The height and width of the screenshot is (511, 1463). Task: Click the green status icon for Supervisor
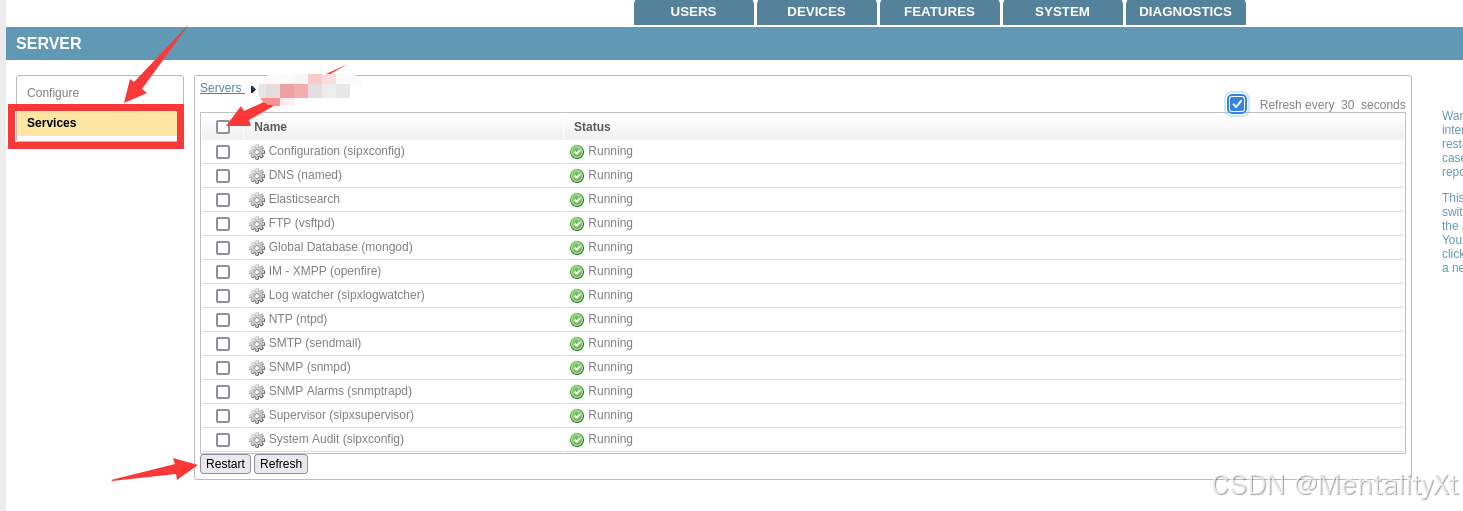tap(577, 416)
